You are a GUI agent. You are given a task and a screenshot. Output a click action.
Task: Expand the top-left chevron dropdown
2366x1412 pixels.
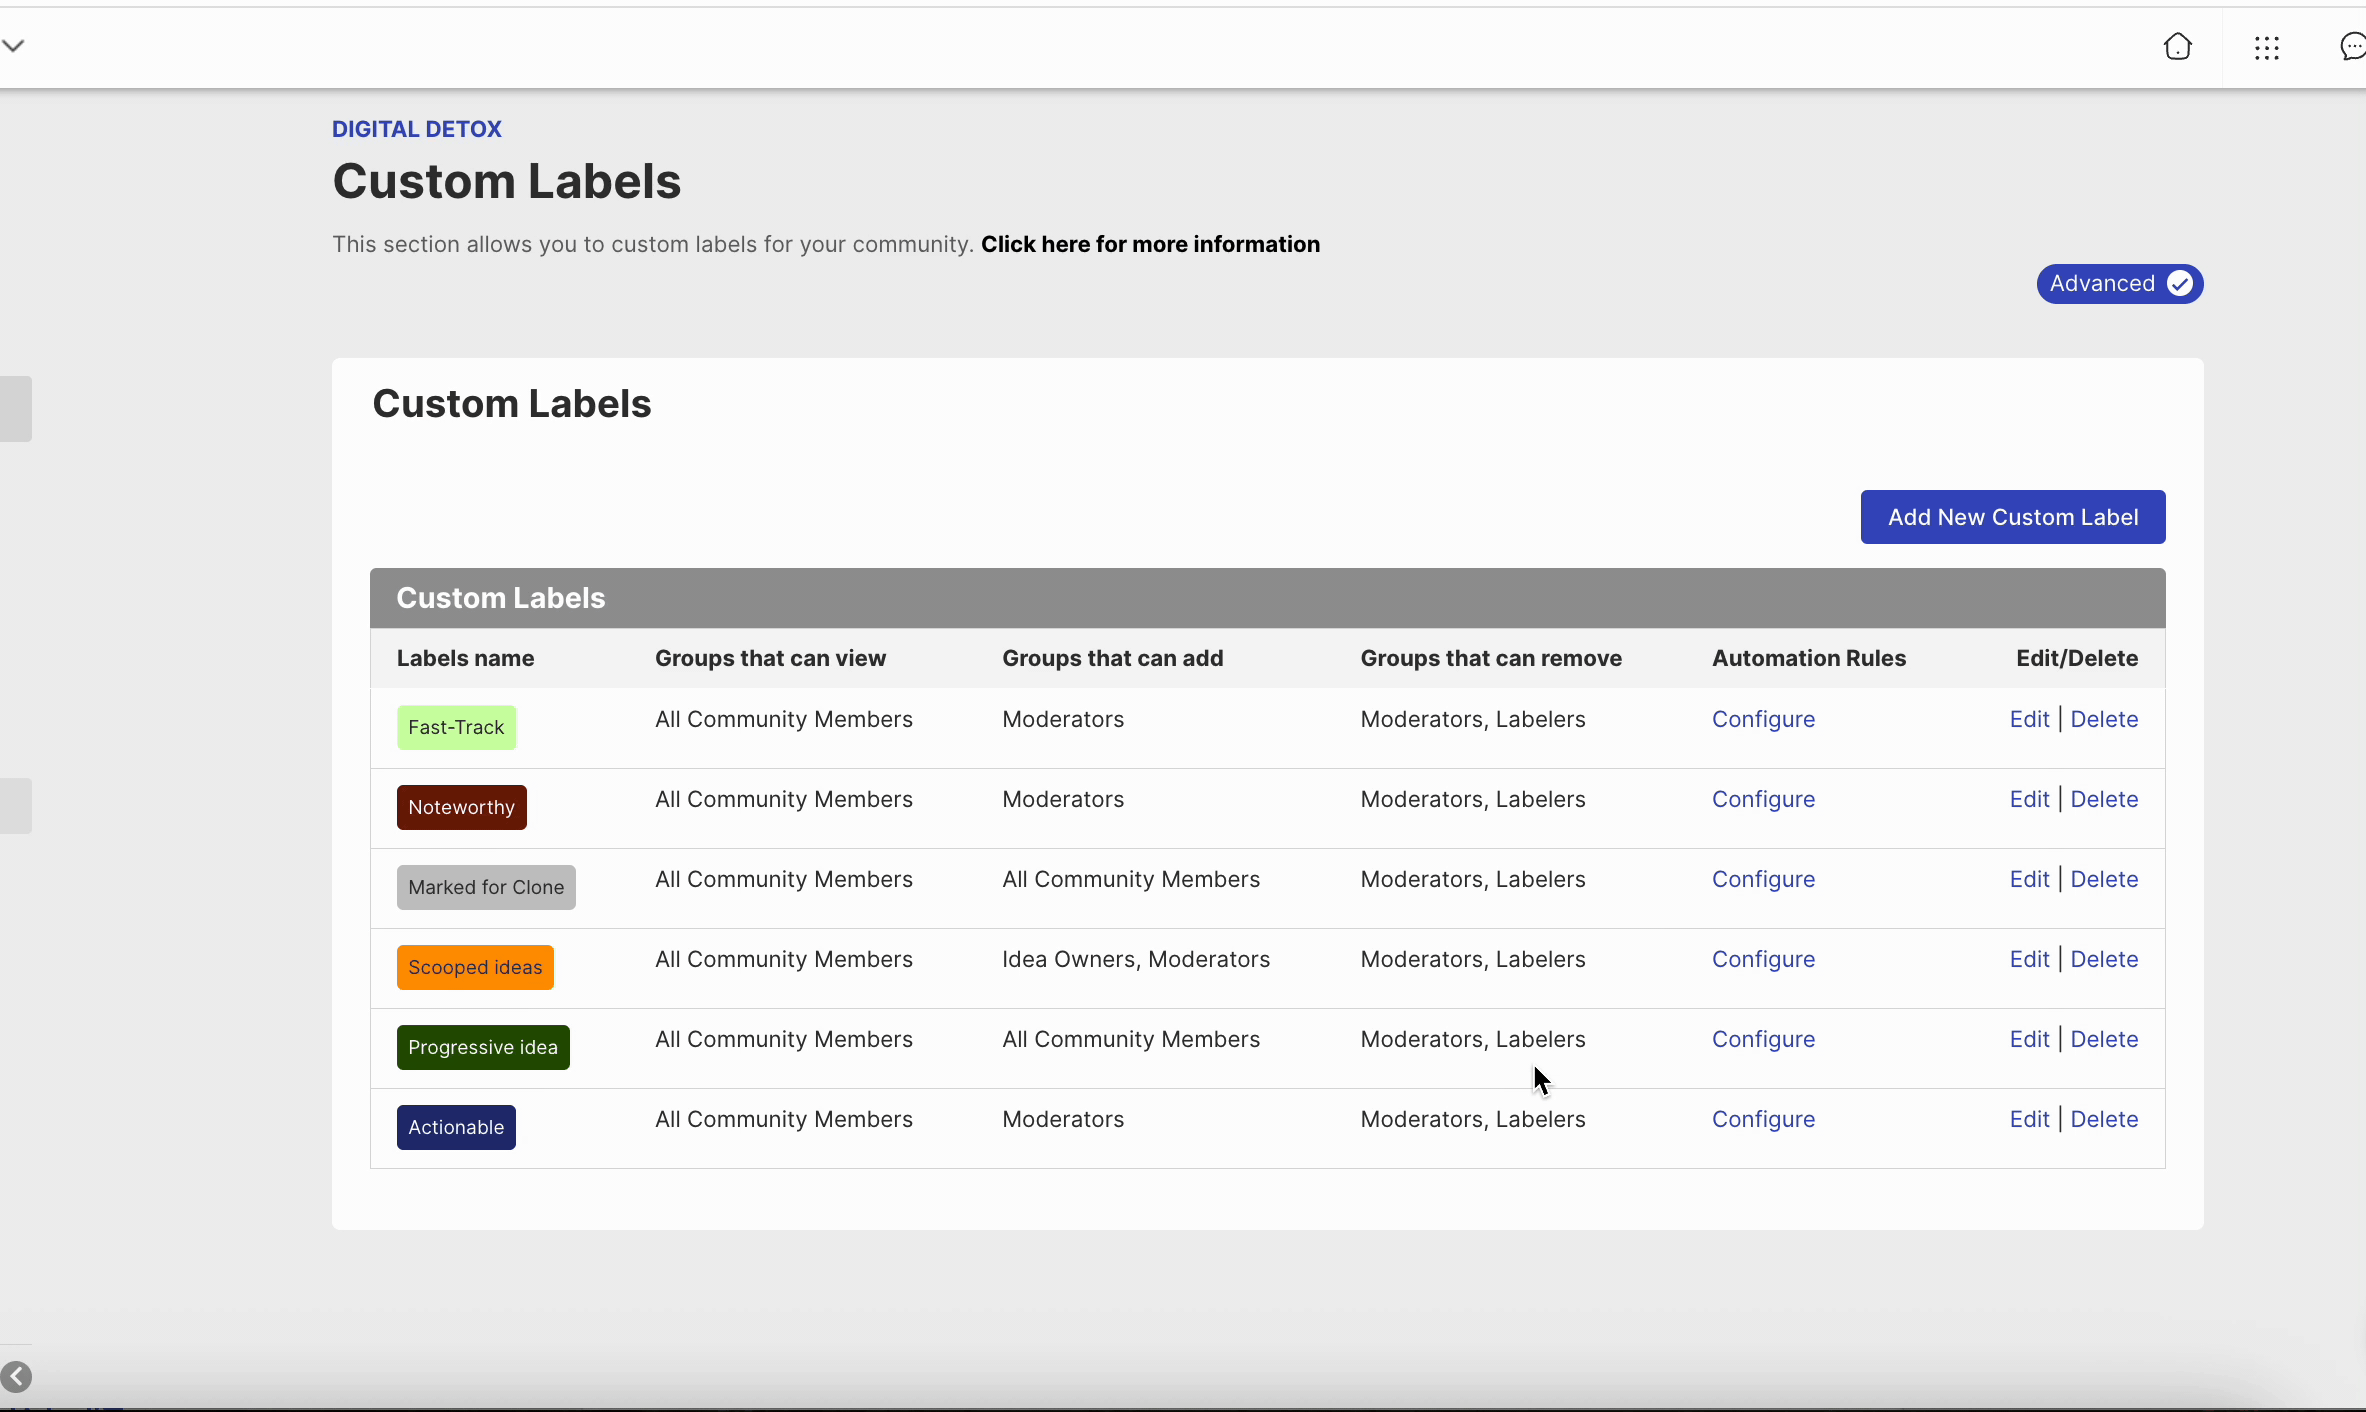coord(13,45)
